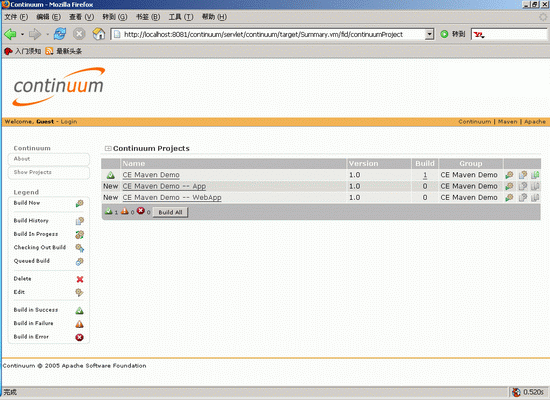Click the Build History legend icon

[x=80, y=221]
